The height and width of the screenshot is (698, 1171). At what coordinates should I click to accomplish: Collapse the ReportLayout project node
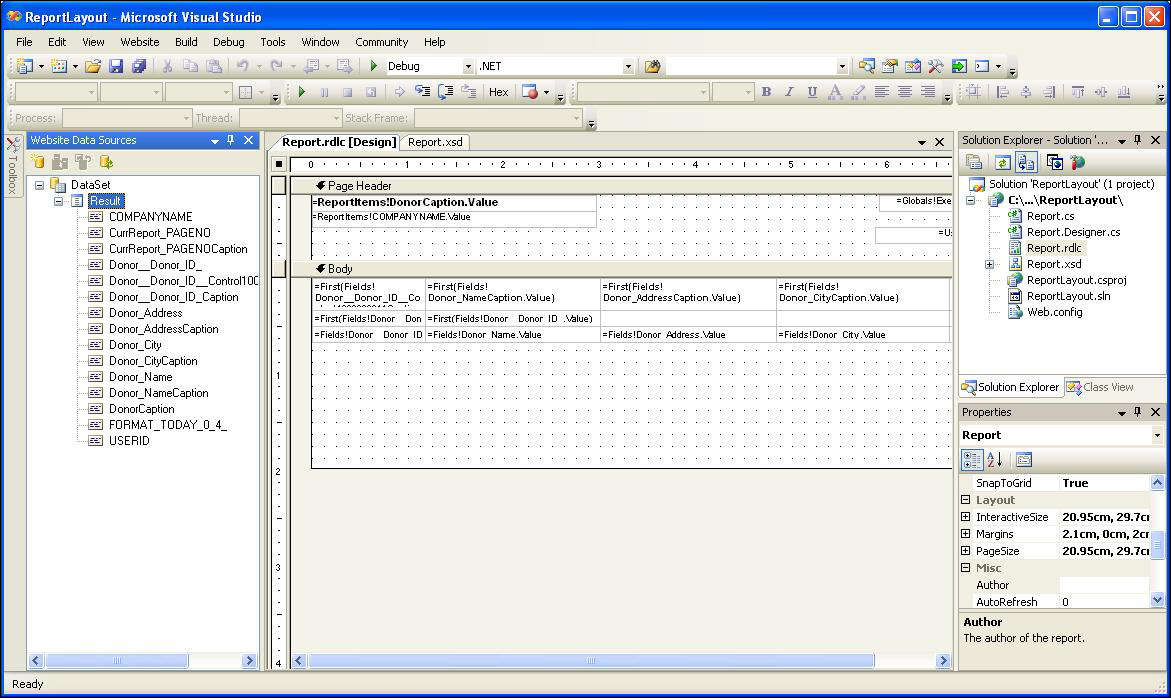point(970,200)
